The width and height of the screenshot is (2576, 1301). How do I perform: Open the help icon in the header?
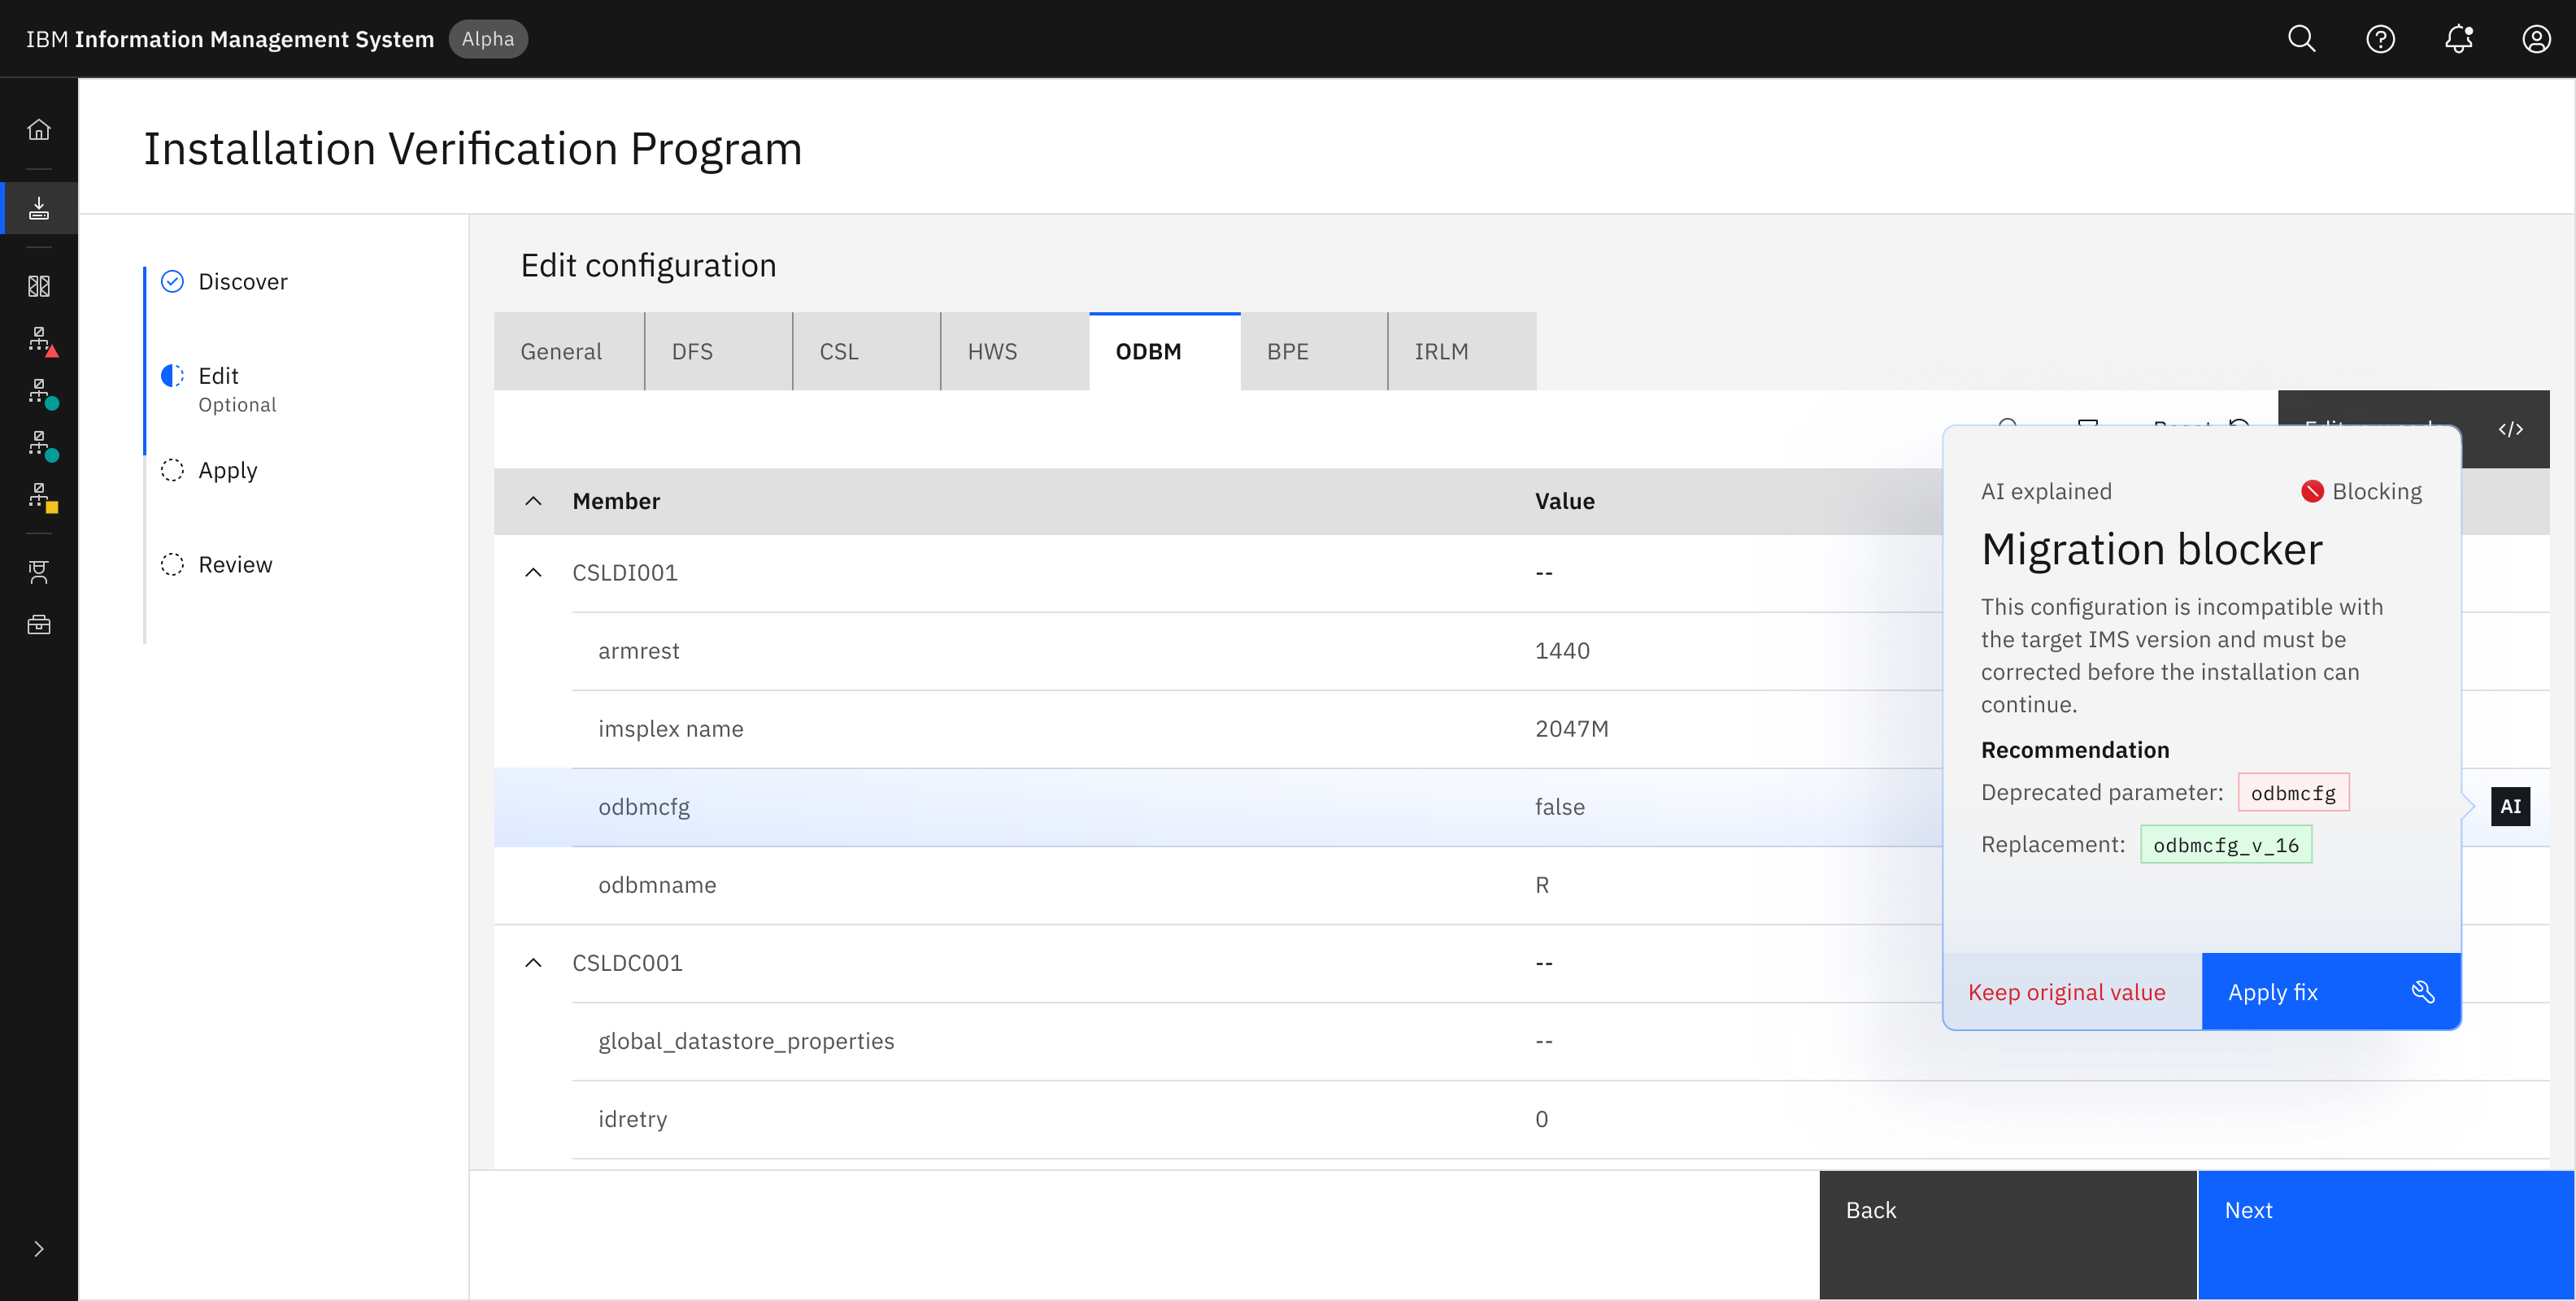(x=2380, y=39)
